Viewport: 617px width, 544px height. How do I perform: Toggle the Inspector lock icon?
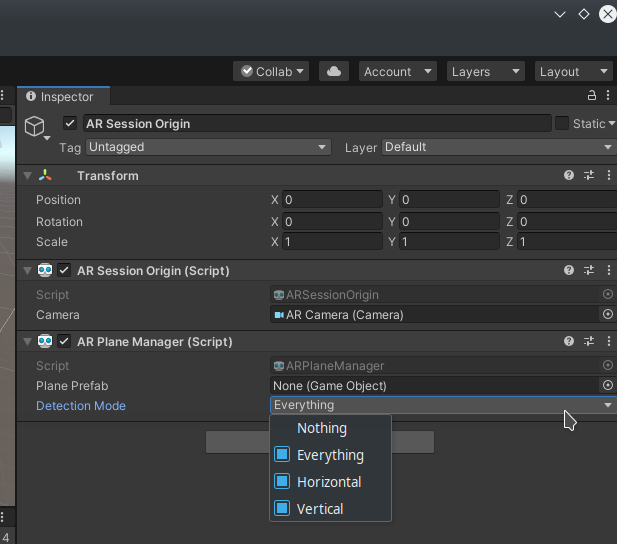pyautogui.click(x=591, y=95)
